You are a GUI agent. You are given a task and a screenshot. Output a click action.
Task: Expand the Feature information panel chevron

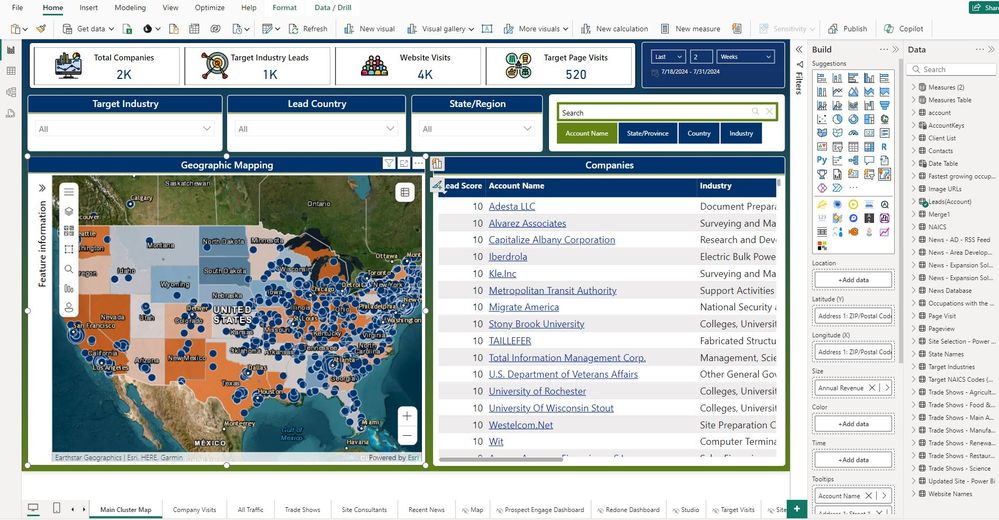(42, 188)
